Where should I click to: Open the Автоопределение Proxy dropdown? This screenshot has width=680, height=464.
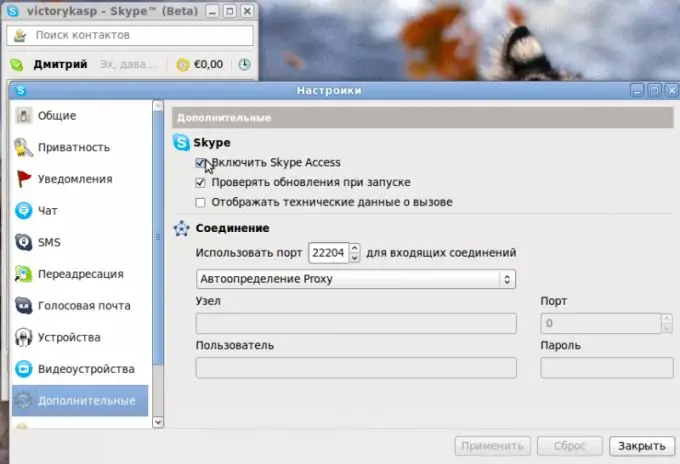point(356,279)
